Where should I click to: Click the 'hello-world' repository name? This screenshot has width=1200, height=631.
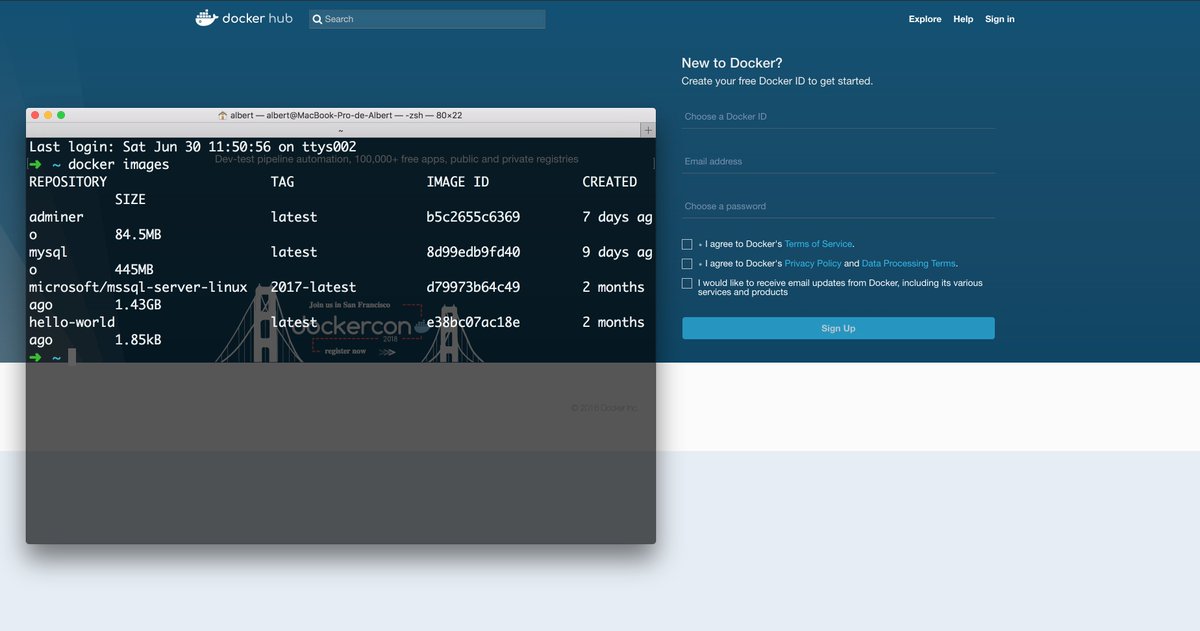pyautogui.click(x=72, y=322)
